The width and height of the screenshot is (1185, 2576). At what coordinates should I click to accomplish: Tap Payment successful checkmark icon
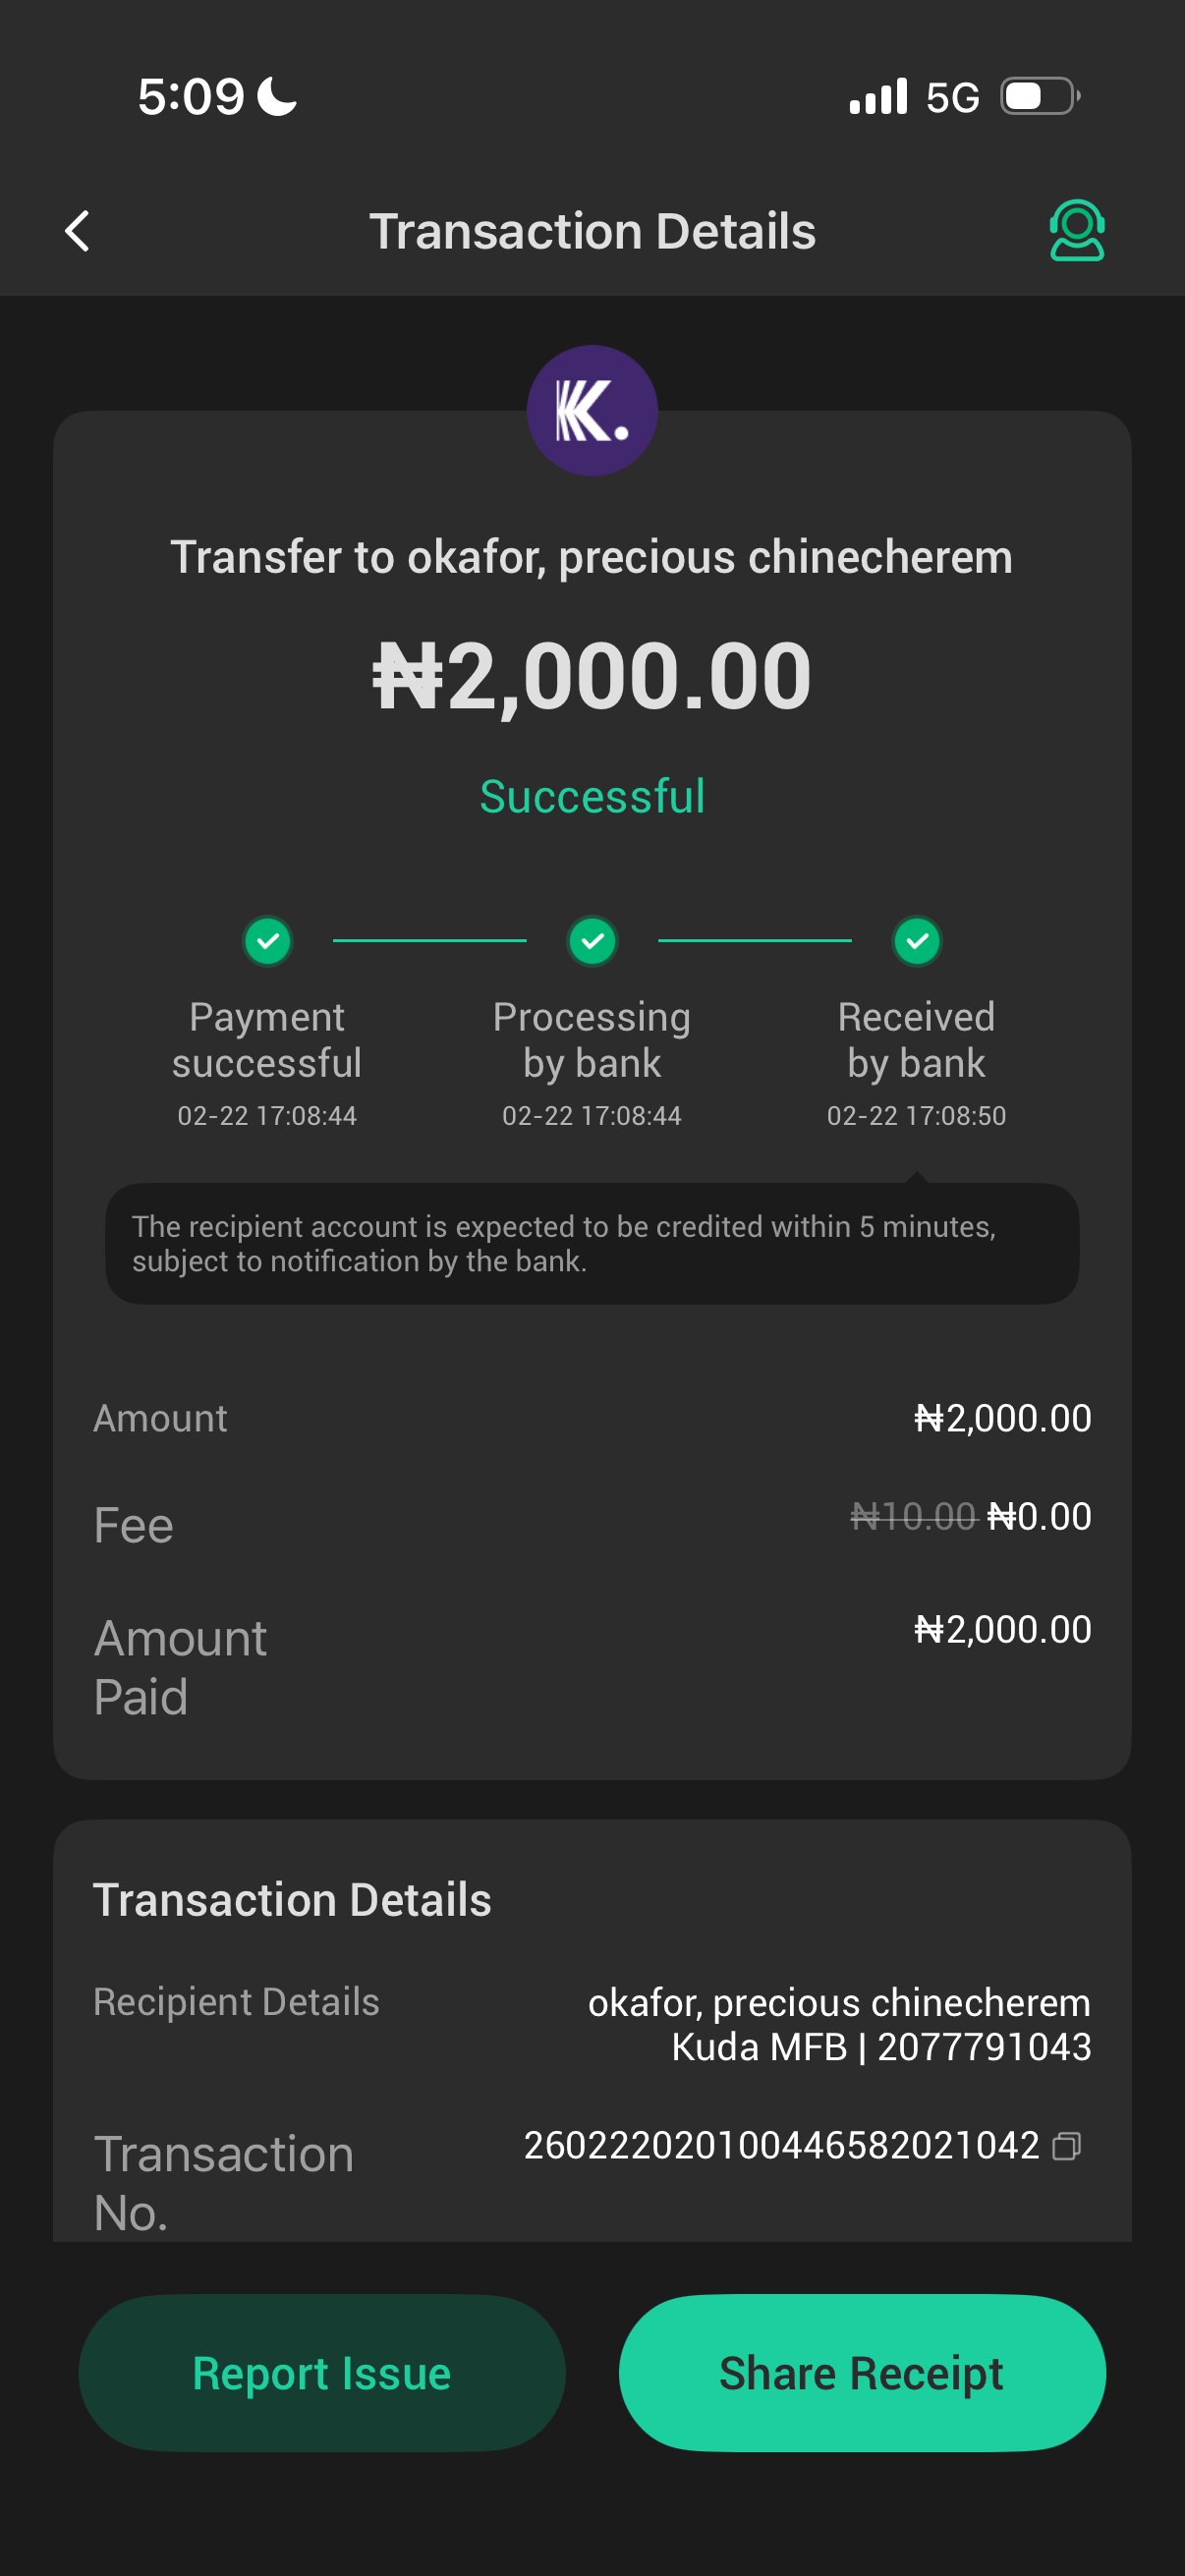click(x=267, y=941)
